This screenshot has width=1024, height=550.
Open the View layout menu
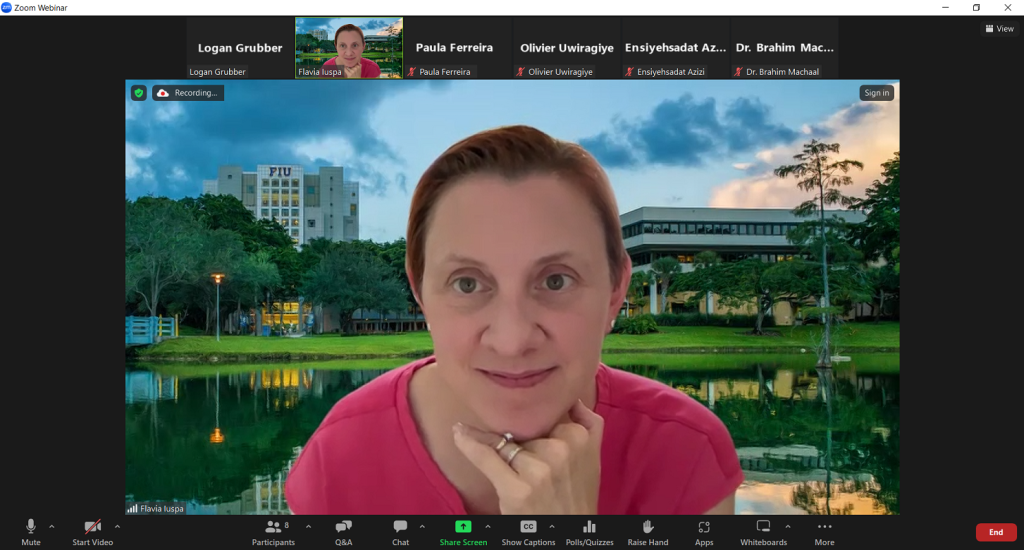tap(999, 29)
